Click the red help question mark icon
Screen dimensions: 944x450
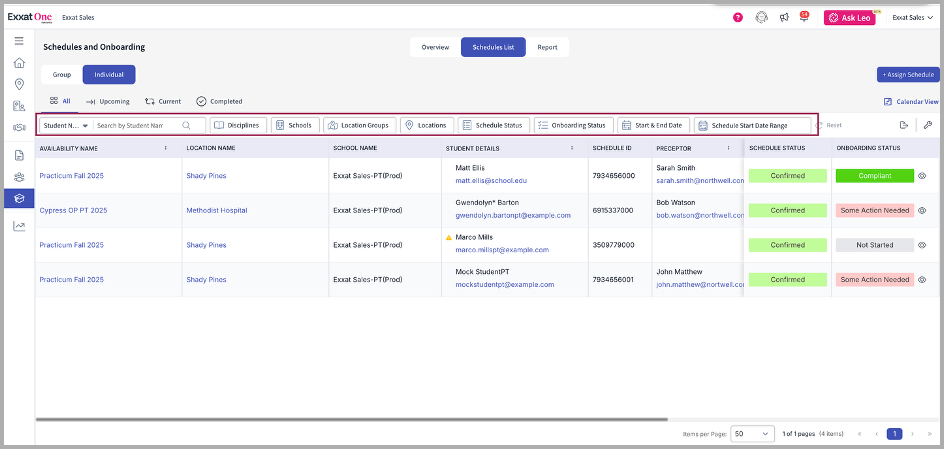point(738,17)
